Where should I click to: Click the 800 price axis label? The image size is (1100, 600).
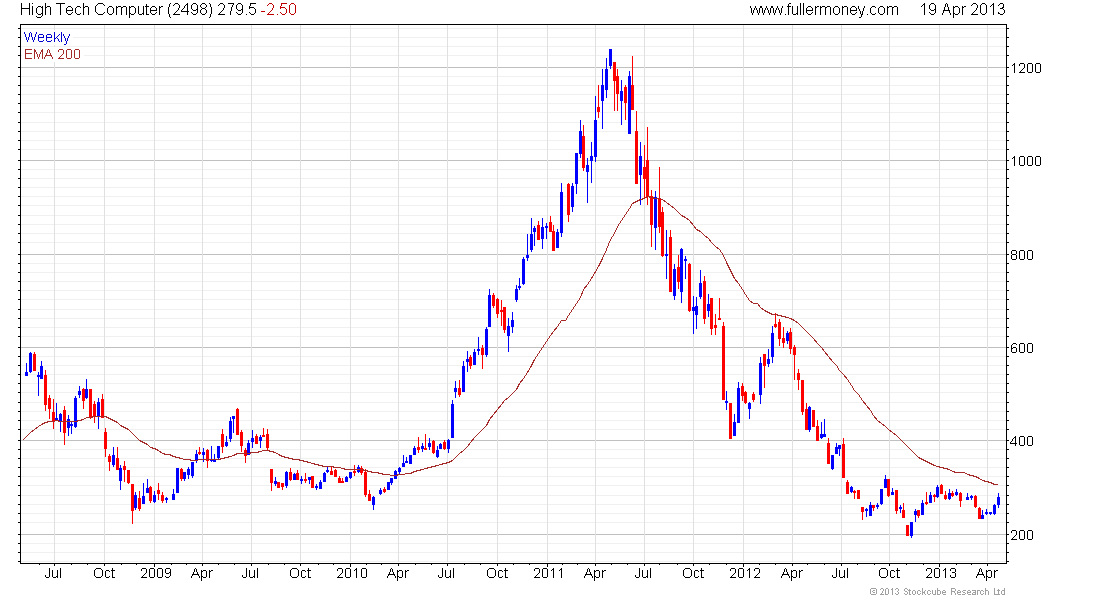pos(1021,255)
